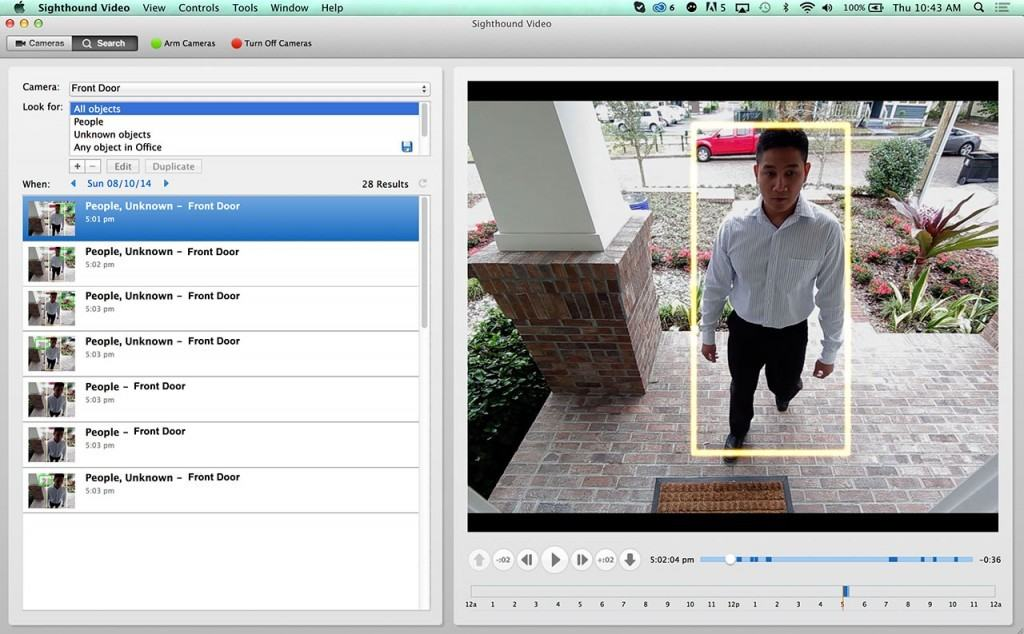Open the Controls menu

pos(199,8)
